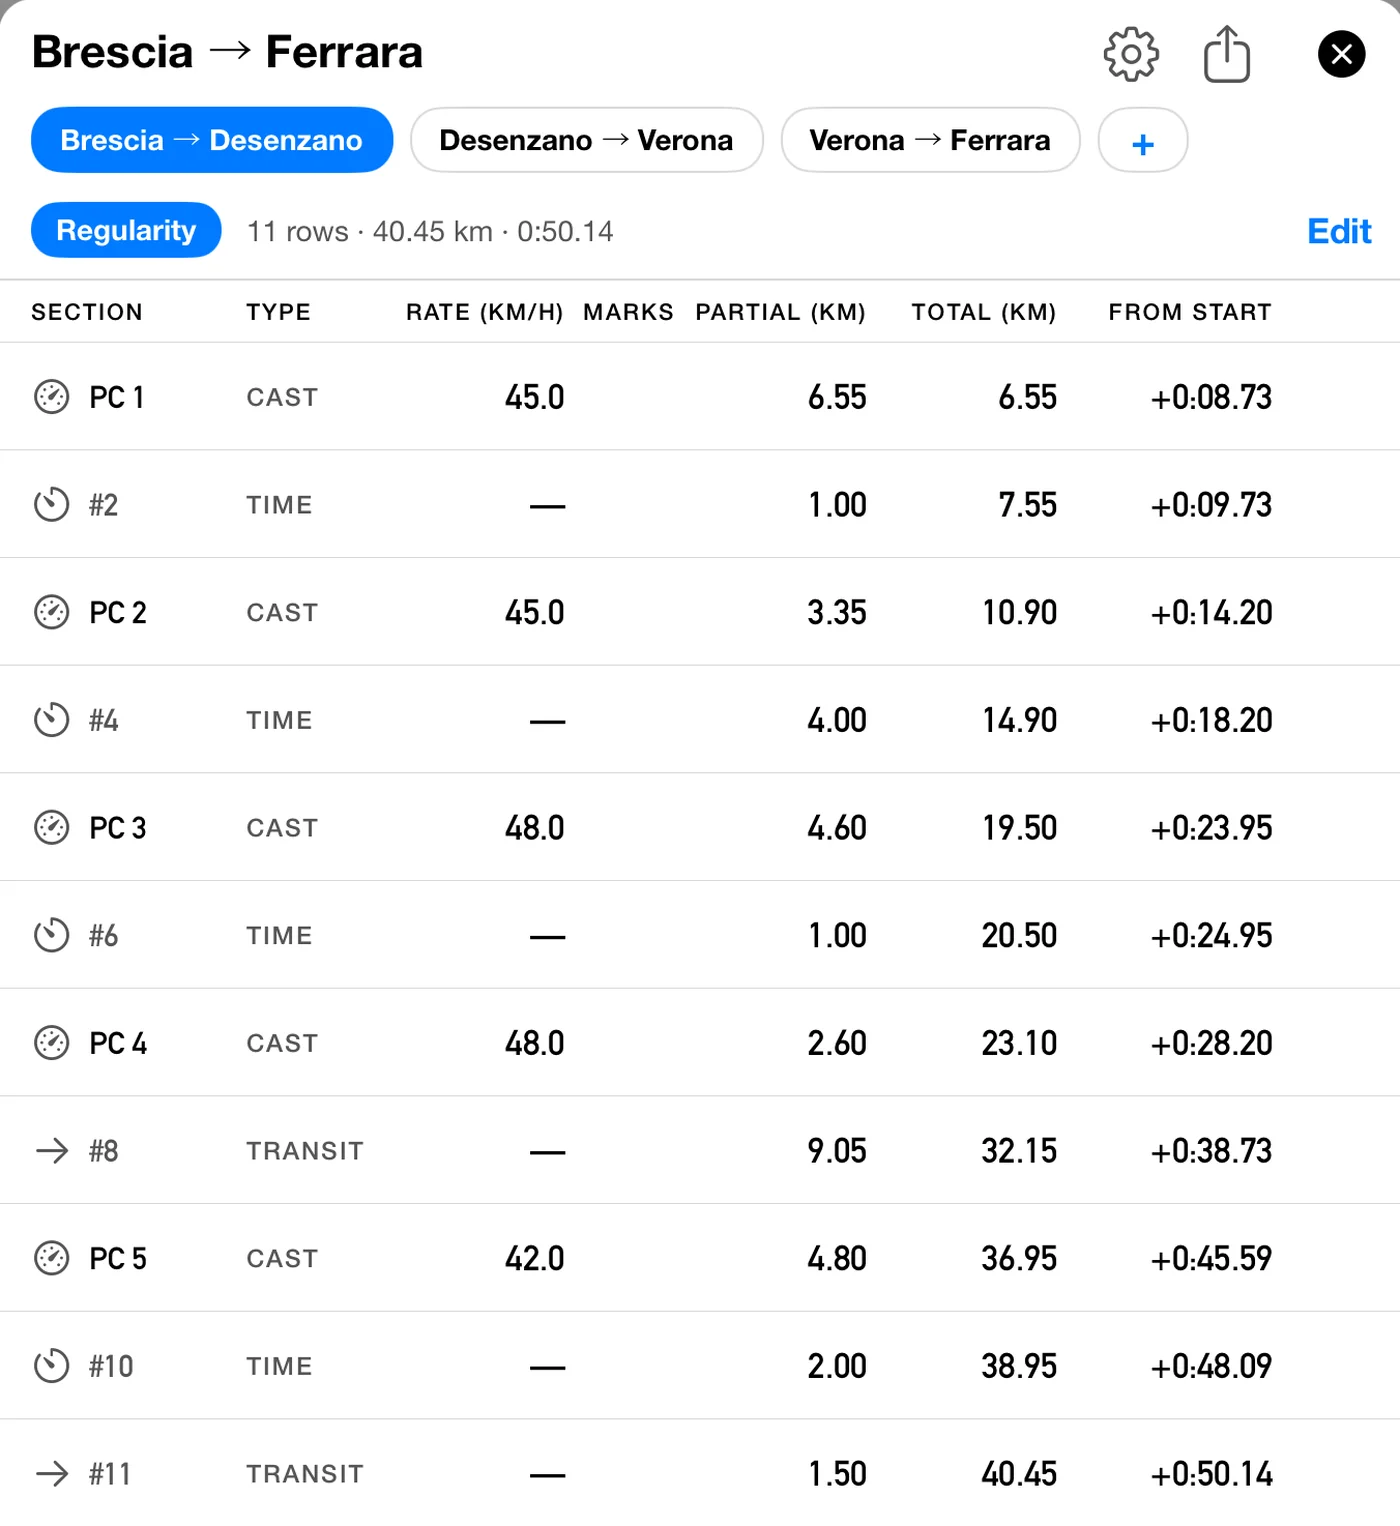The image size is (1400, 1526).
Task: Click the speedometer icon for PC 2
Action: 52,612
